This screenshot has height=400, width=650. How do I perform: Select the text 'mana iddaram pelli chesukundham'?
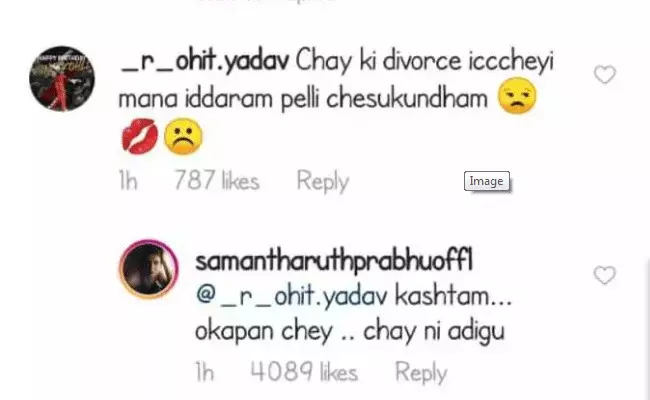303,99
